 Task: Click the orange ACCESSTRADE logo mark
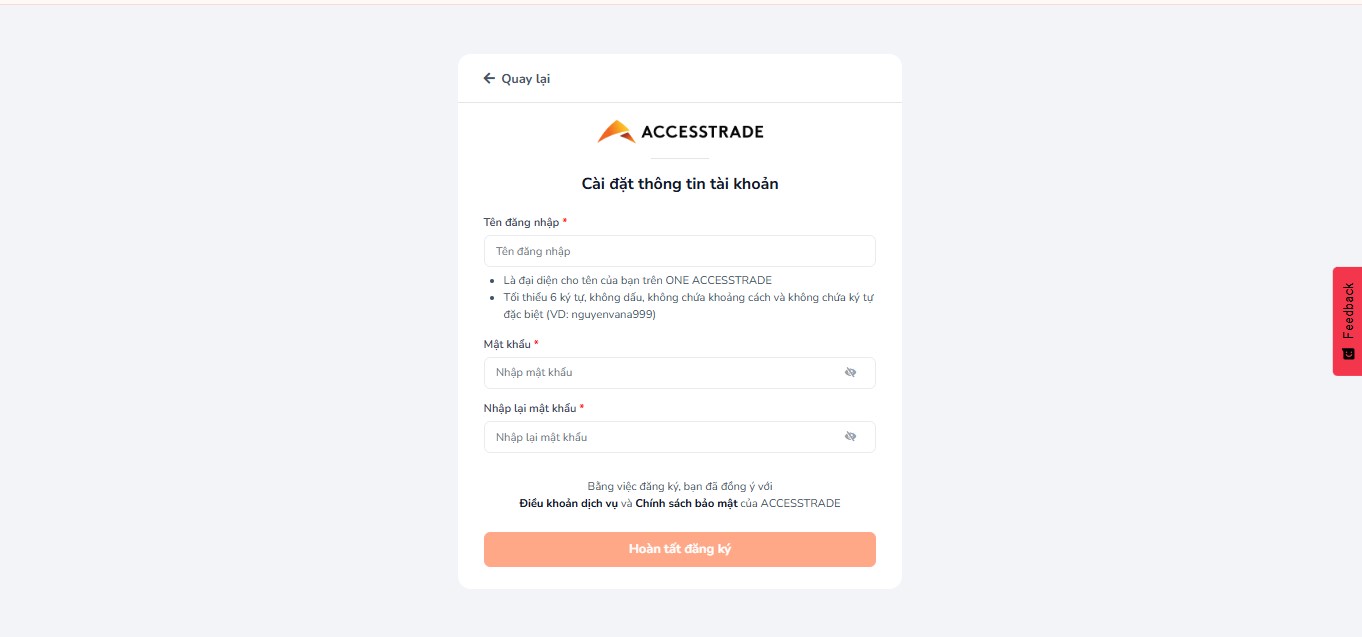coord(616,132)
